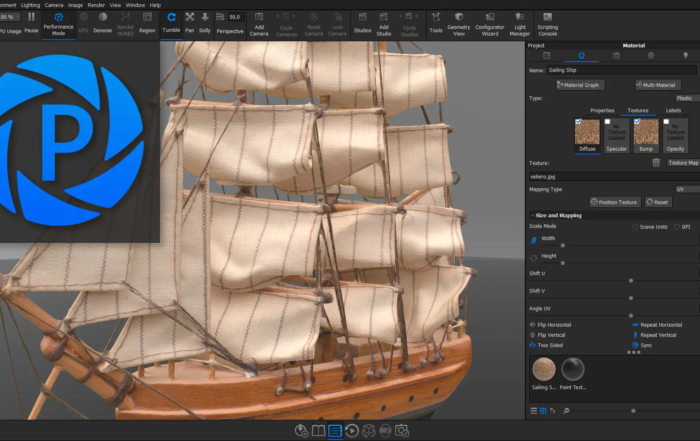Open the Help menu

click(155, 5)
